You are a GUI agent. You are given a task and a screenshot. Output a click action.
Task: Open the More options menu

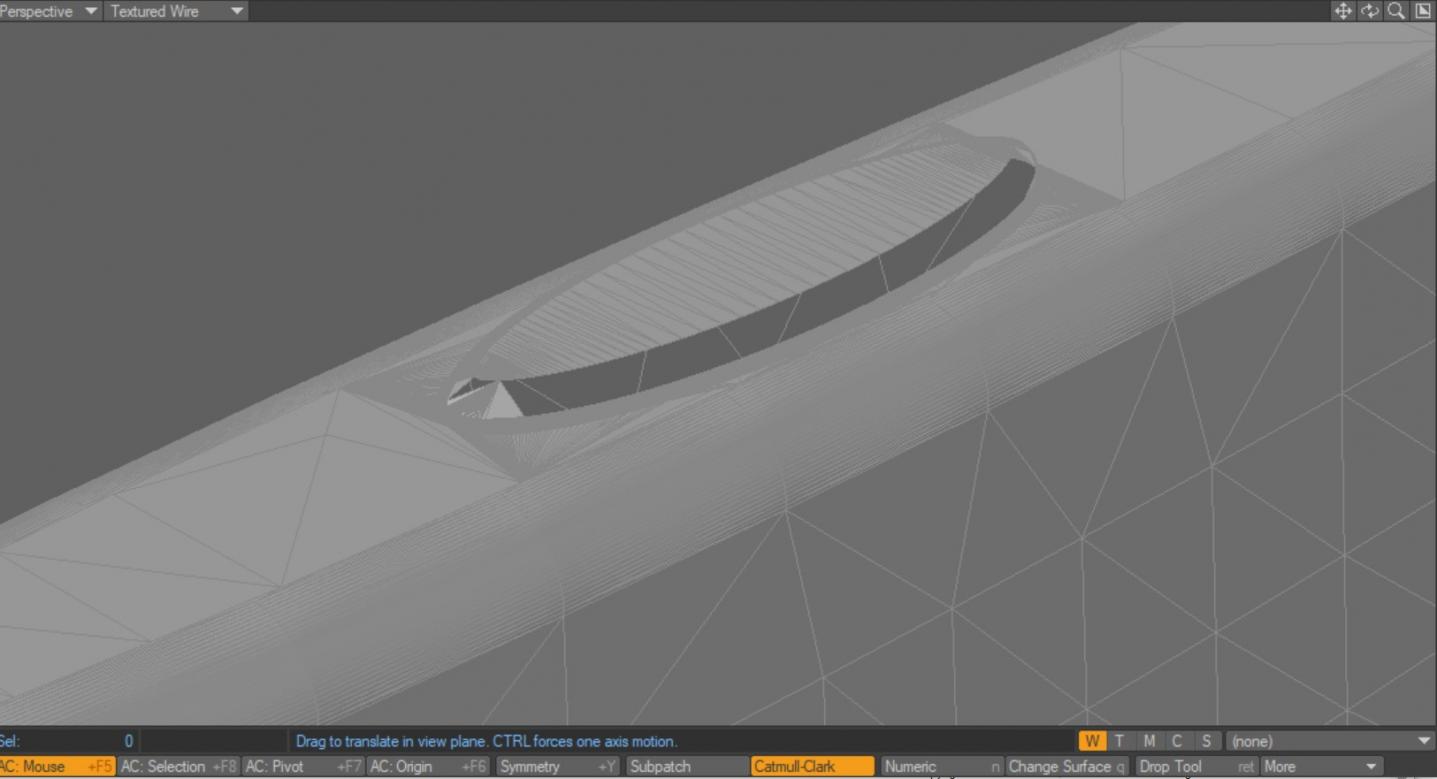tap(1319, 767)
